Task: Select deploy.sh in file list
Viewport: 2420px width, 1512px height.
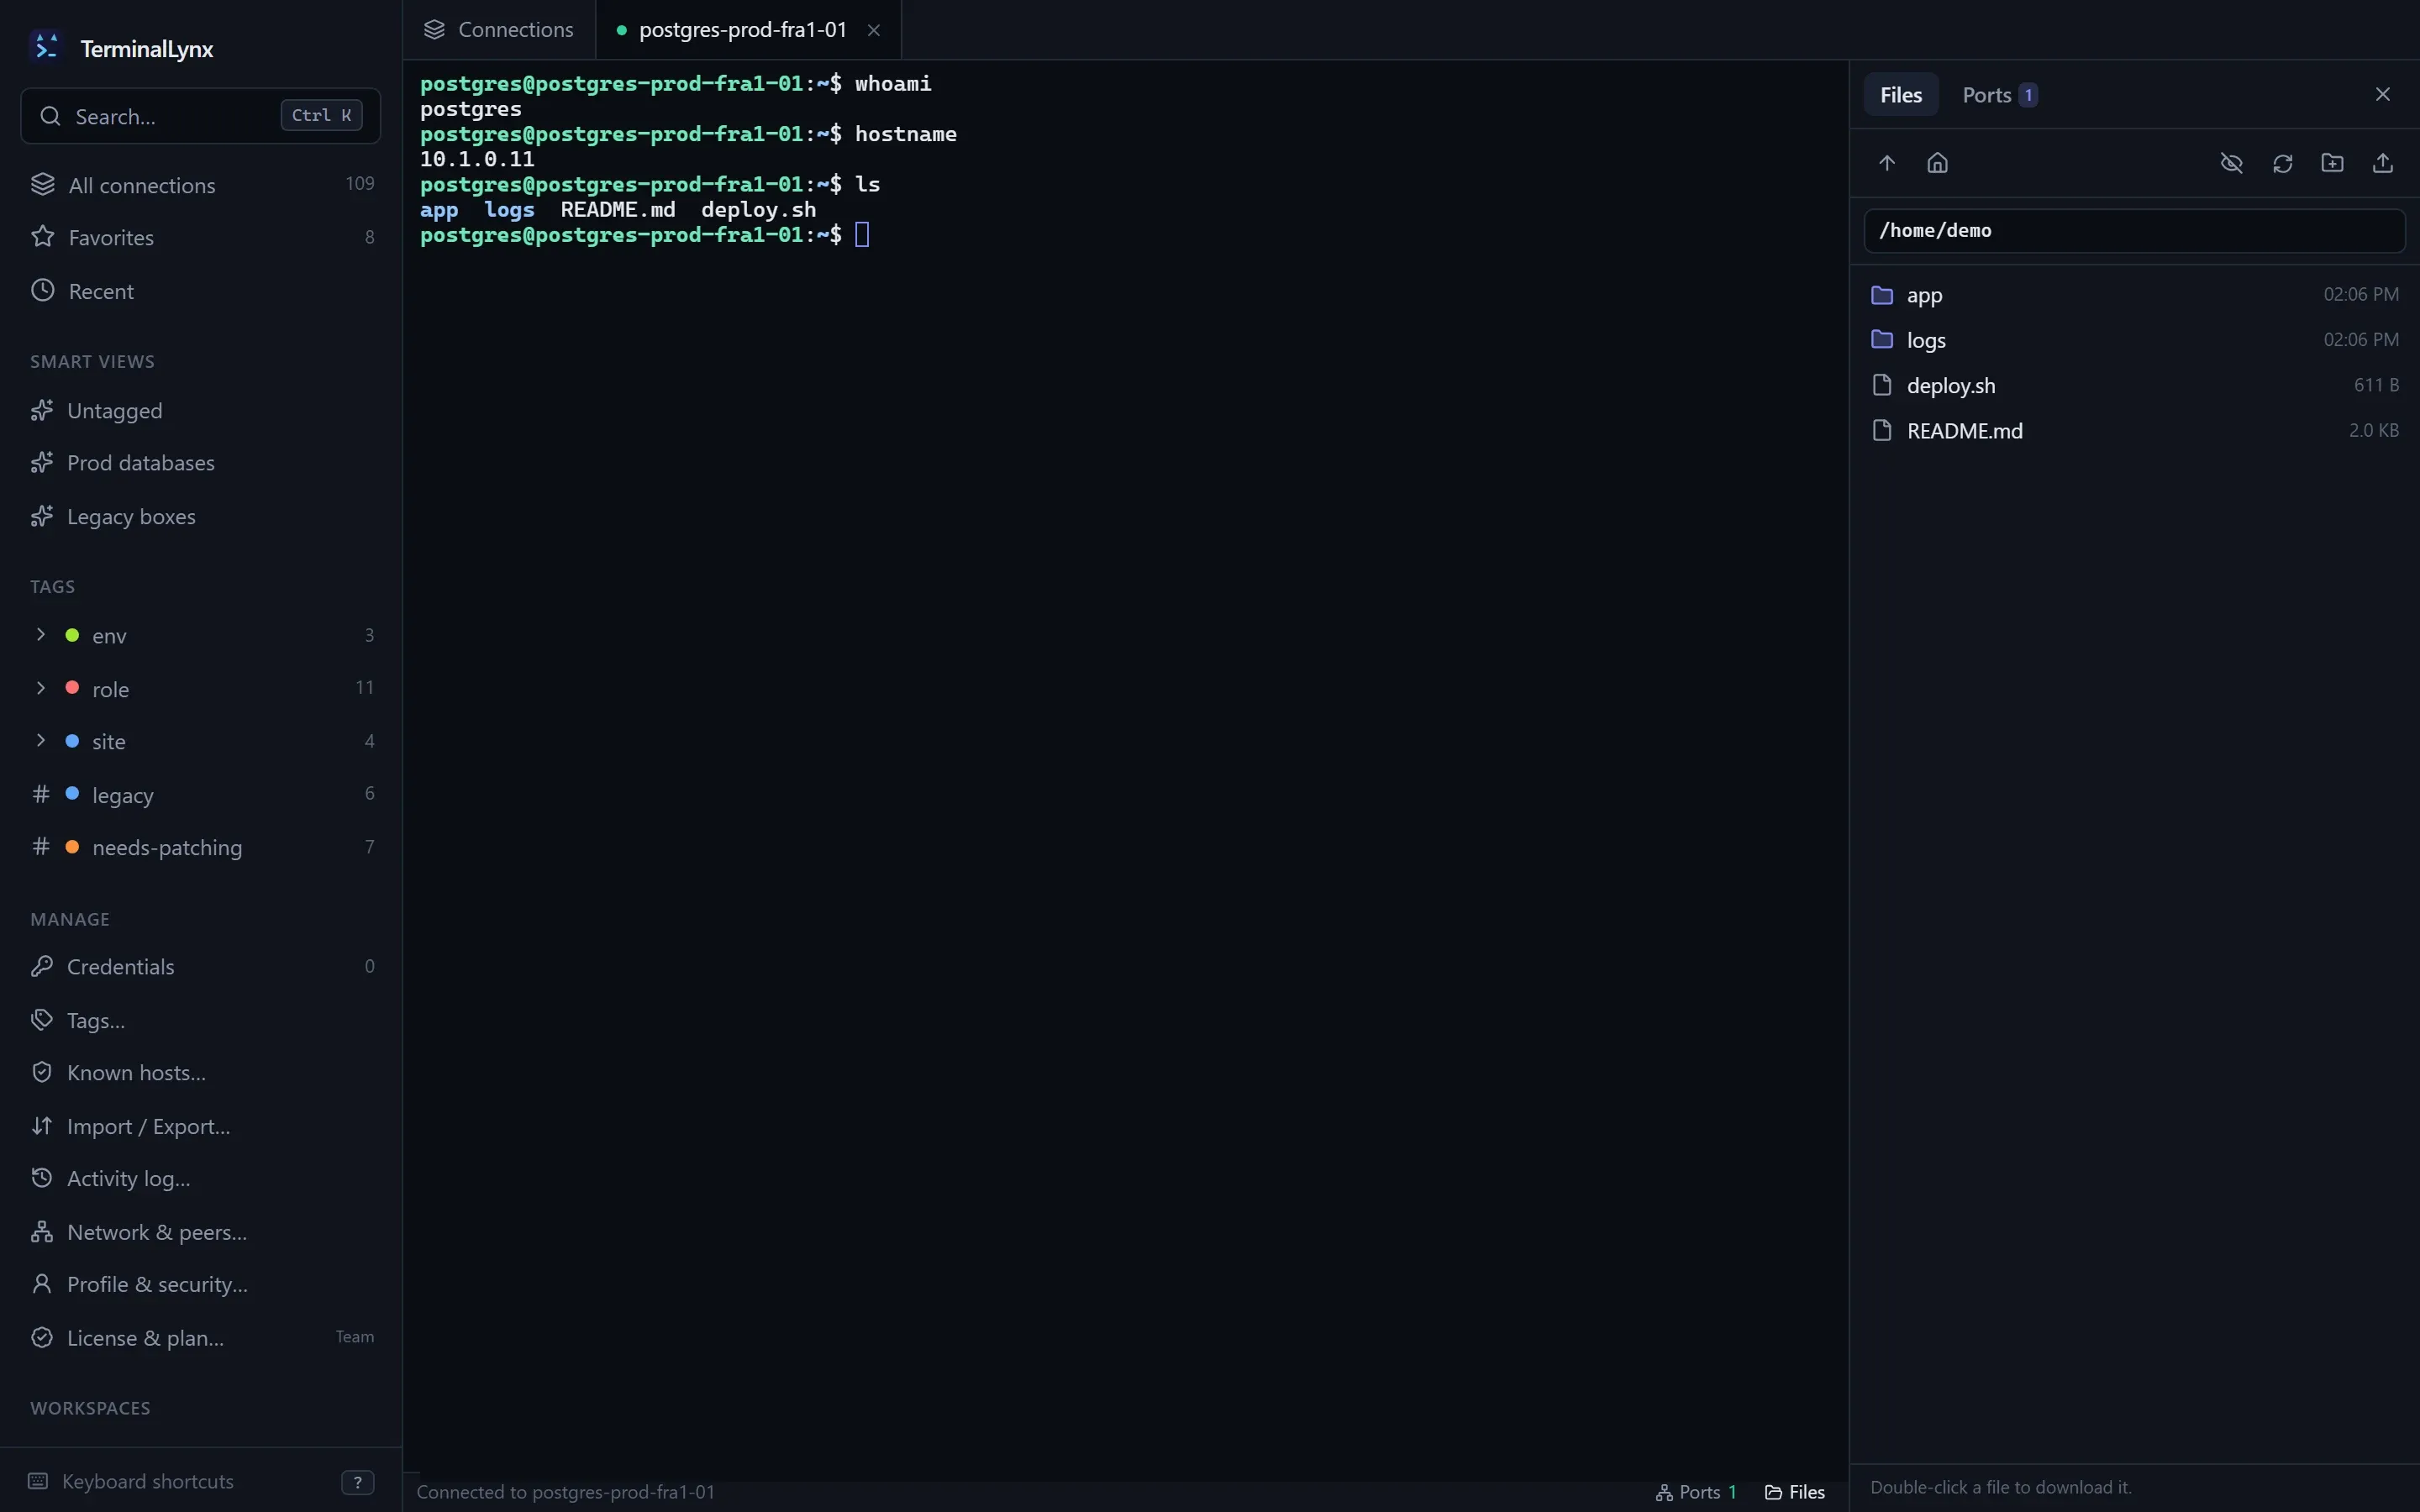Action: click(2134, 385)
